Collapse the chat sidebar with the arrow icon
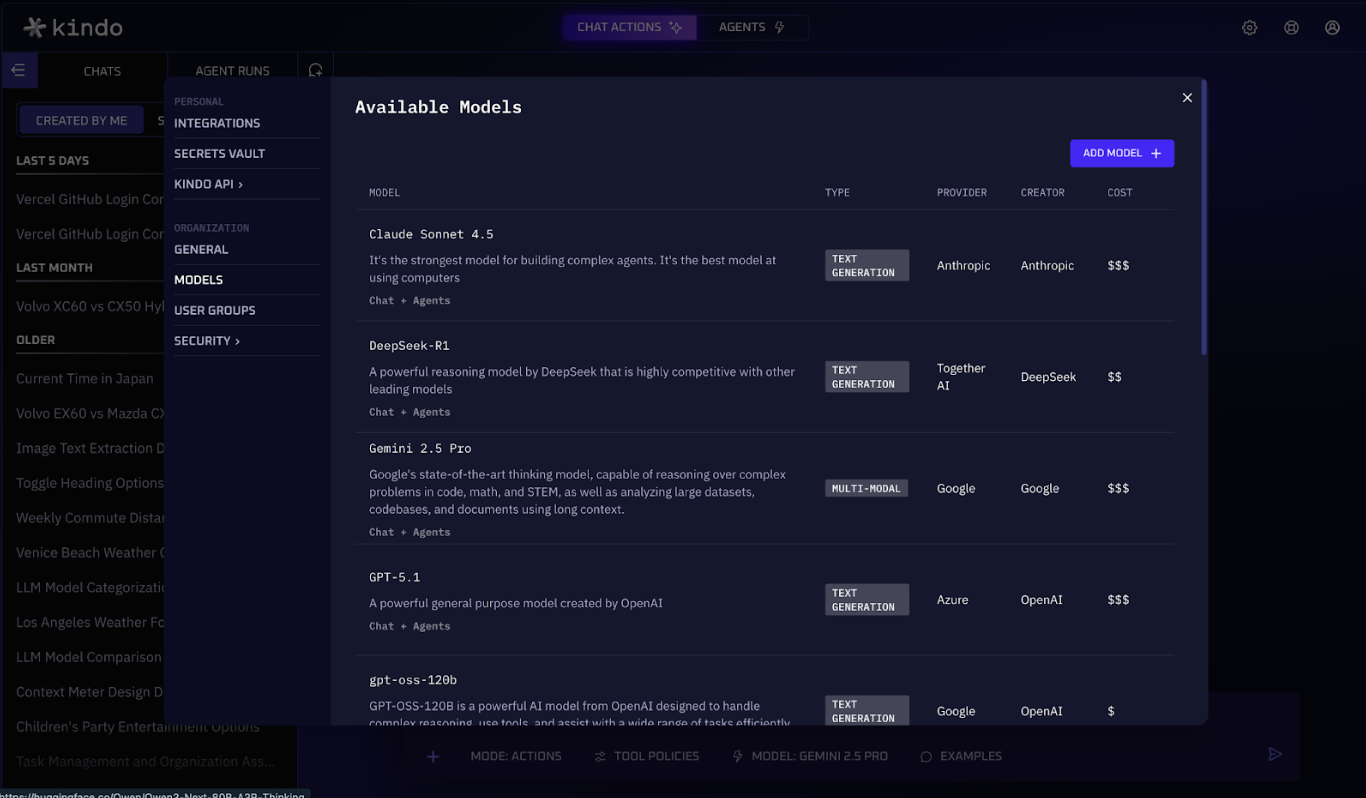Screen dimensions: 1366x798 (x=19, y=71)
